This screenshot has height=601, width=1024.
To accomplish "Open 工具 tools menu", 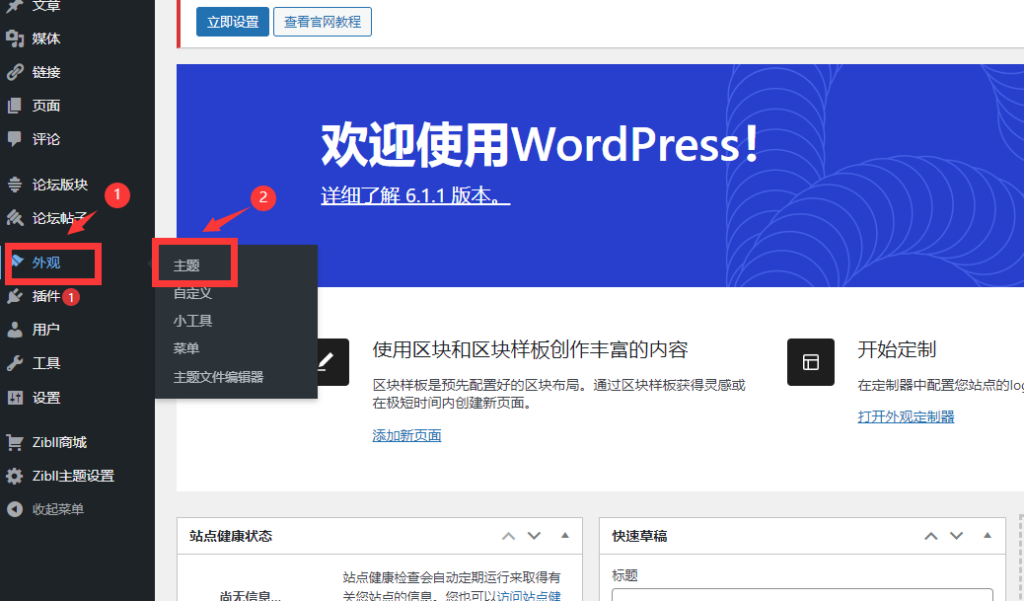I will tap(46, 363).
